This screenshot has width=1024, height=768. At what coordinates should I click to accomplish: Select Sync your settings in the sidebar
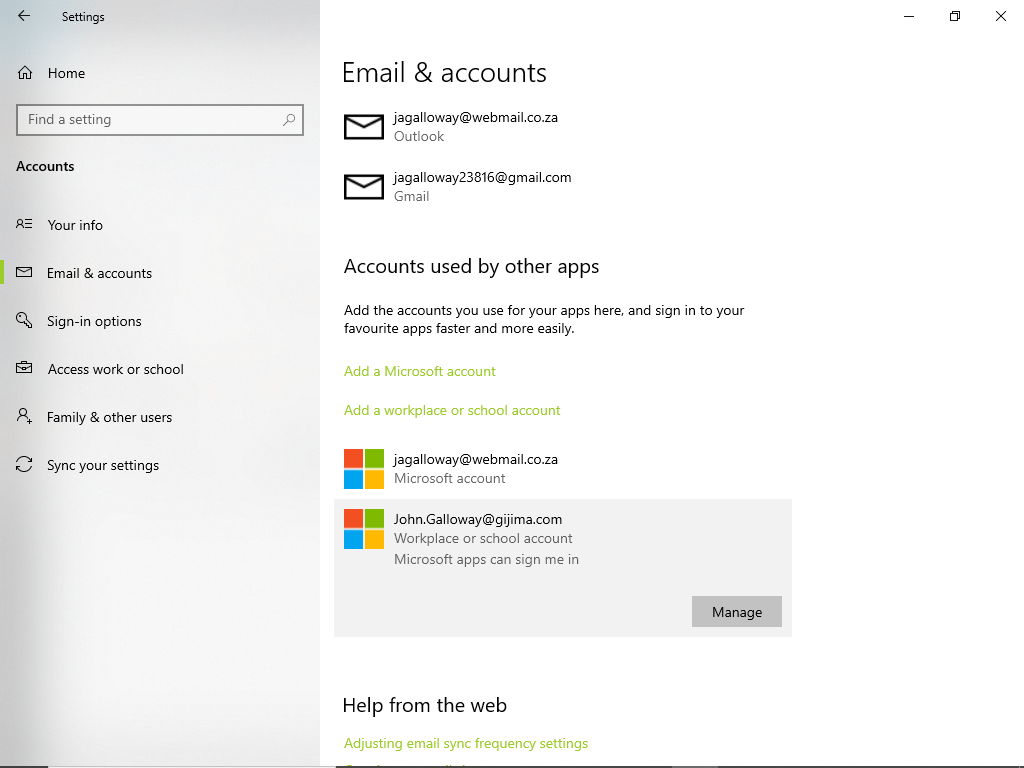(103, 464)
